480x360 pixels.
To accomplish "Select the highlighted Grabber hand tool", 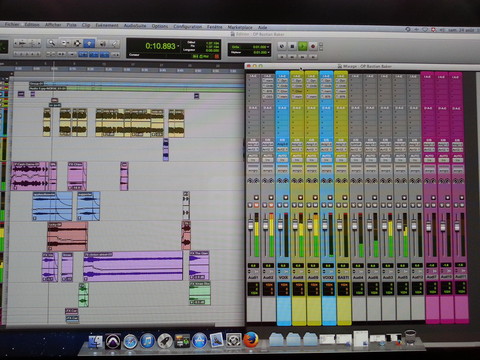I will [x=89, y=43].
